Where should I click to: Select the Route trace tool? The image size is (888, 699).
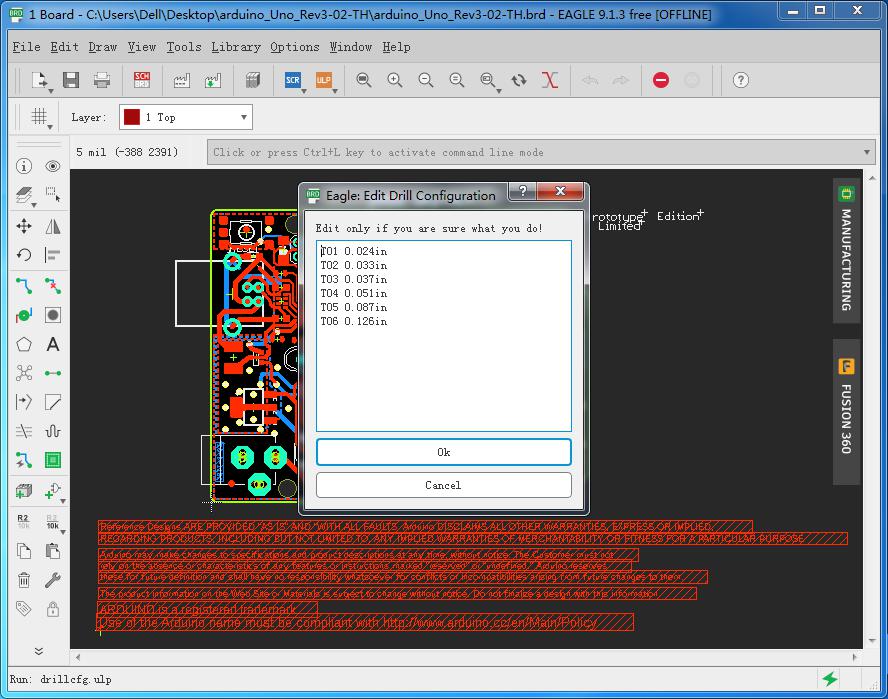(24, 285)
